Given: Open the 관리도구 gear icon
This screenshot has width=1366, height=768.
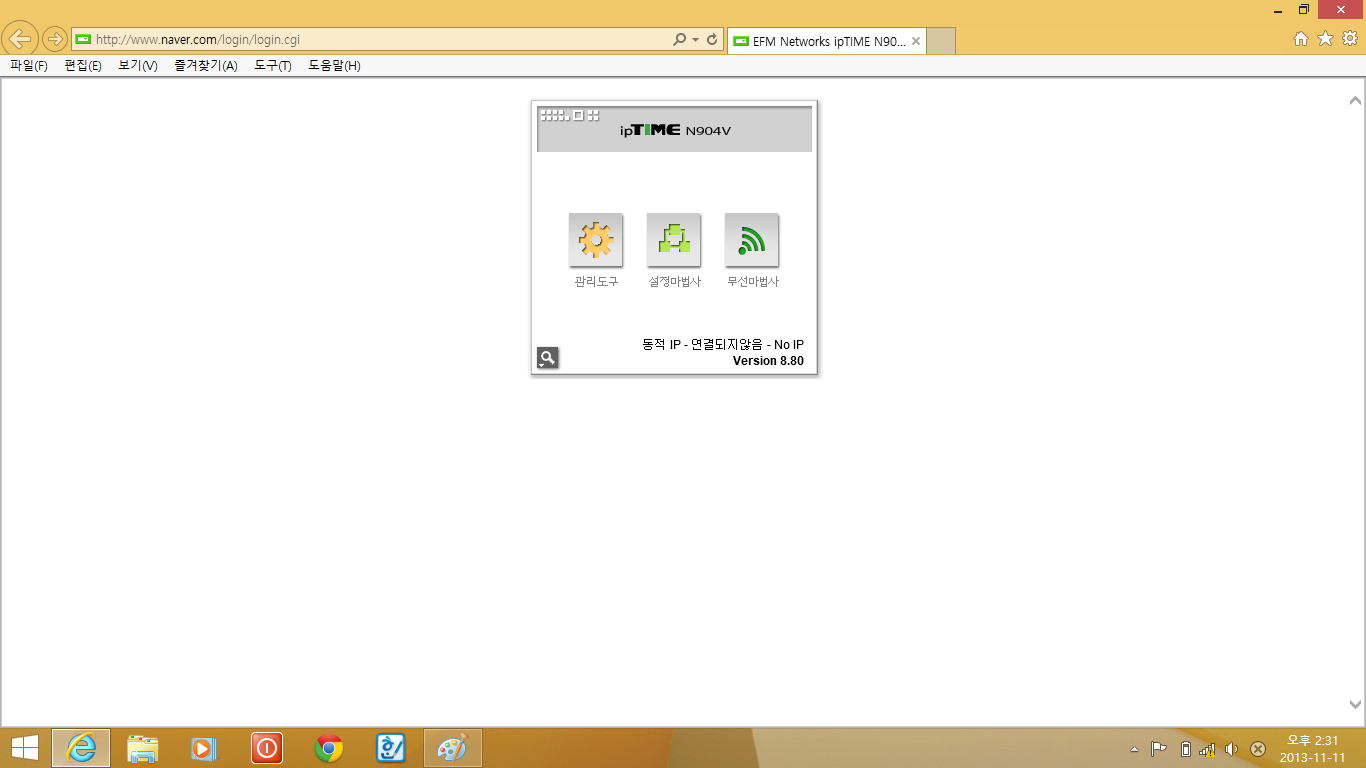Looking at the screenshot, I should click(x=596, y=240).
